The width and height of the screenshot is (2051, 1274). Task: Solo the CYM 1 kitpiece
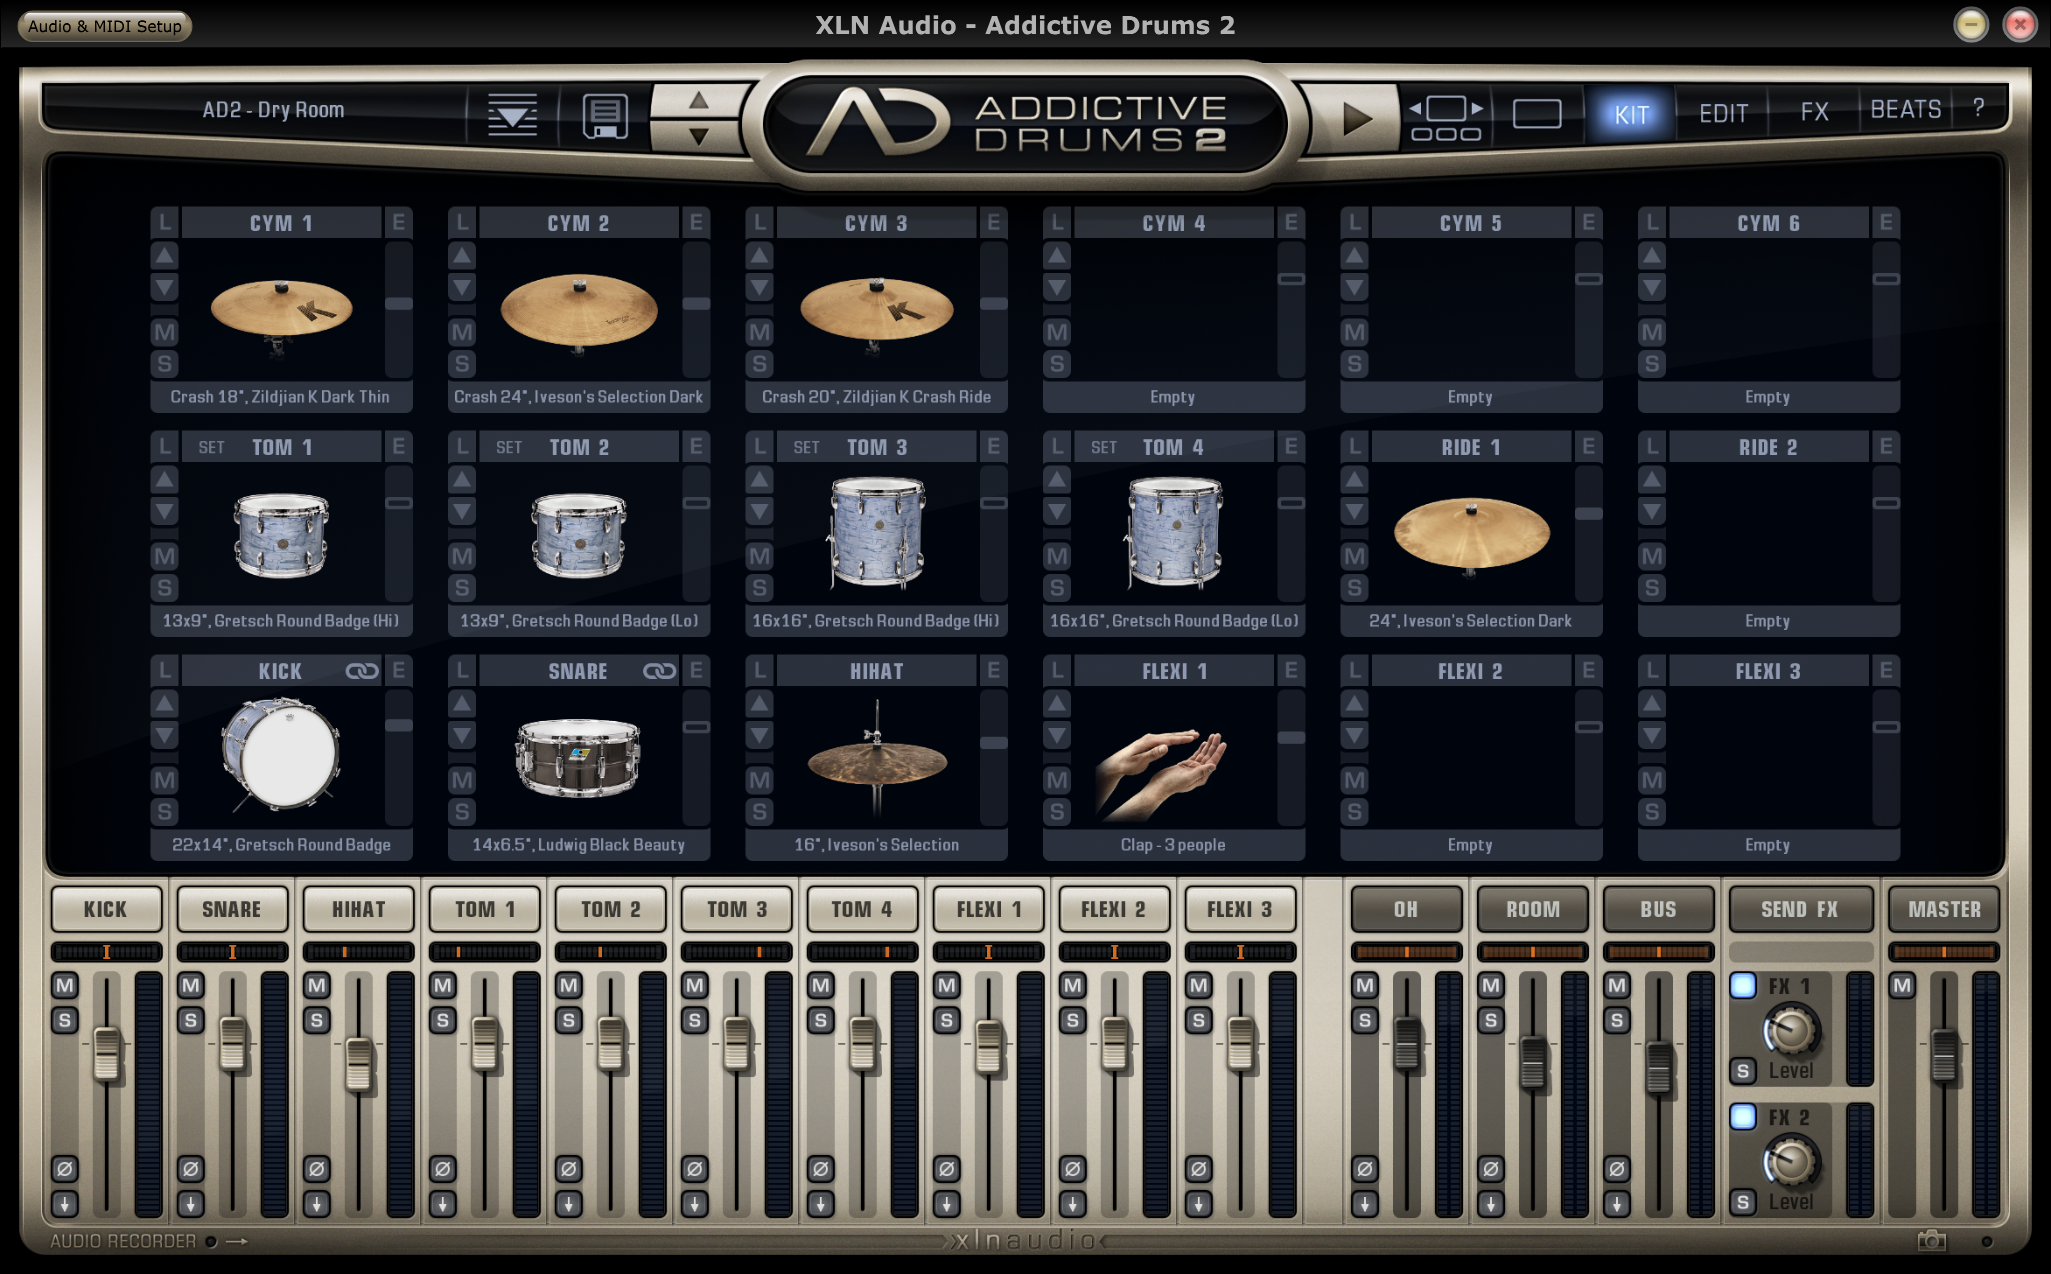click(x=165, y=363)
